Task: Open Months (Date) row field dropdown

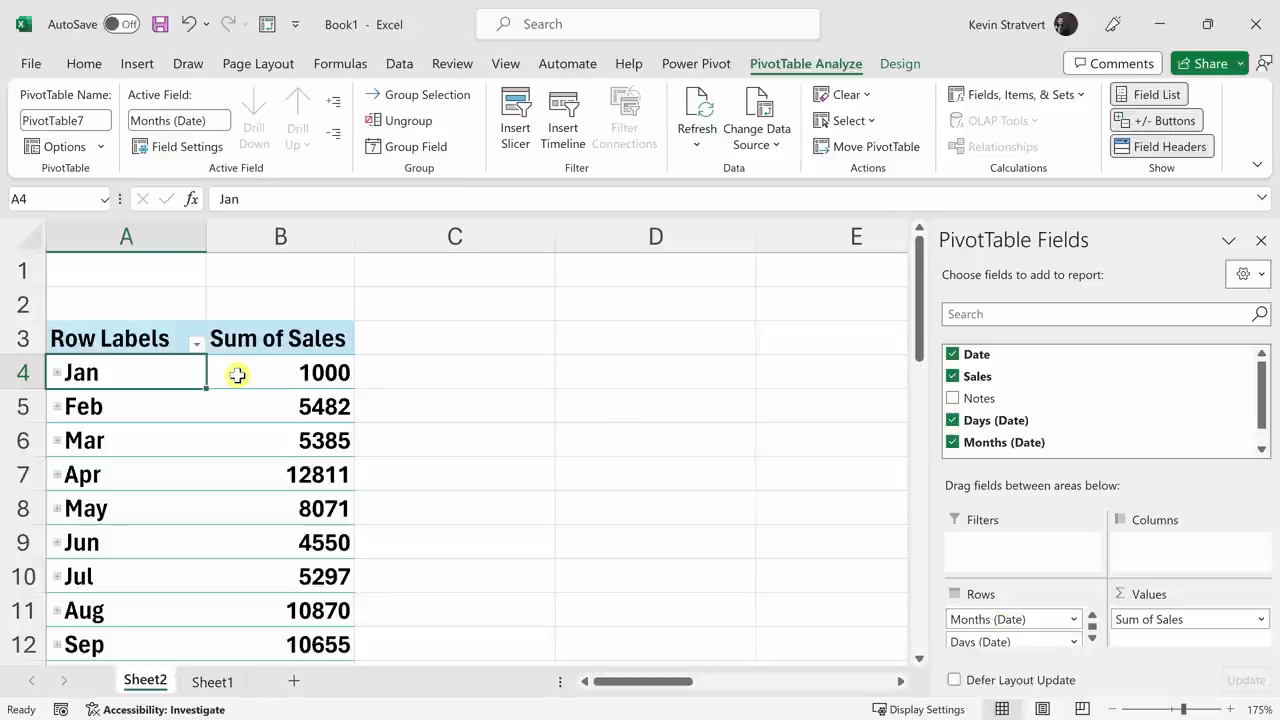Action: pos(1074,619)
